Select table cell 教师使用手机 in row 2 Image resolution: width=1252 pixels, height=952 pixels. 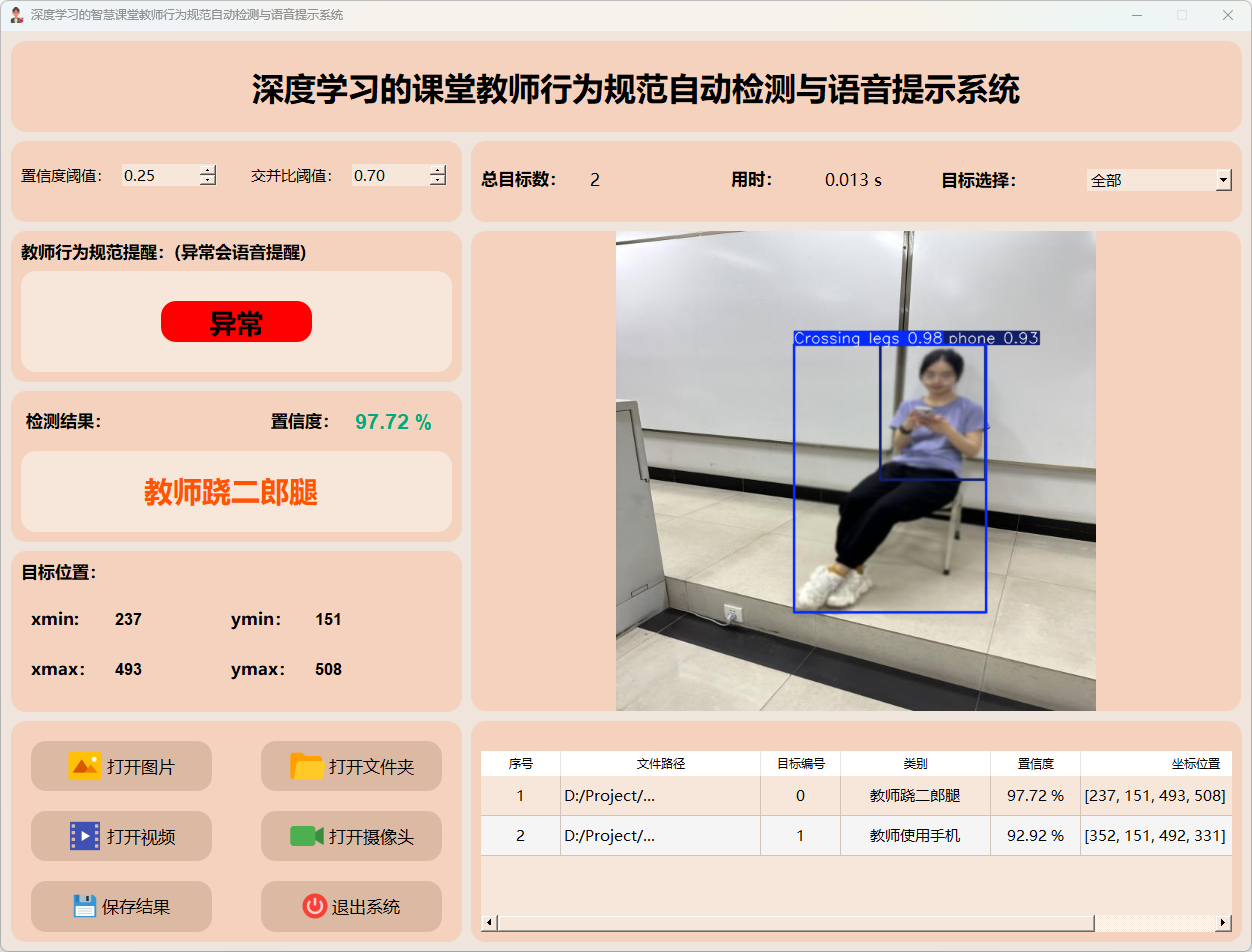click(915, 836)
